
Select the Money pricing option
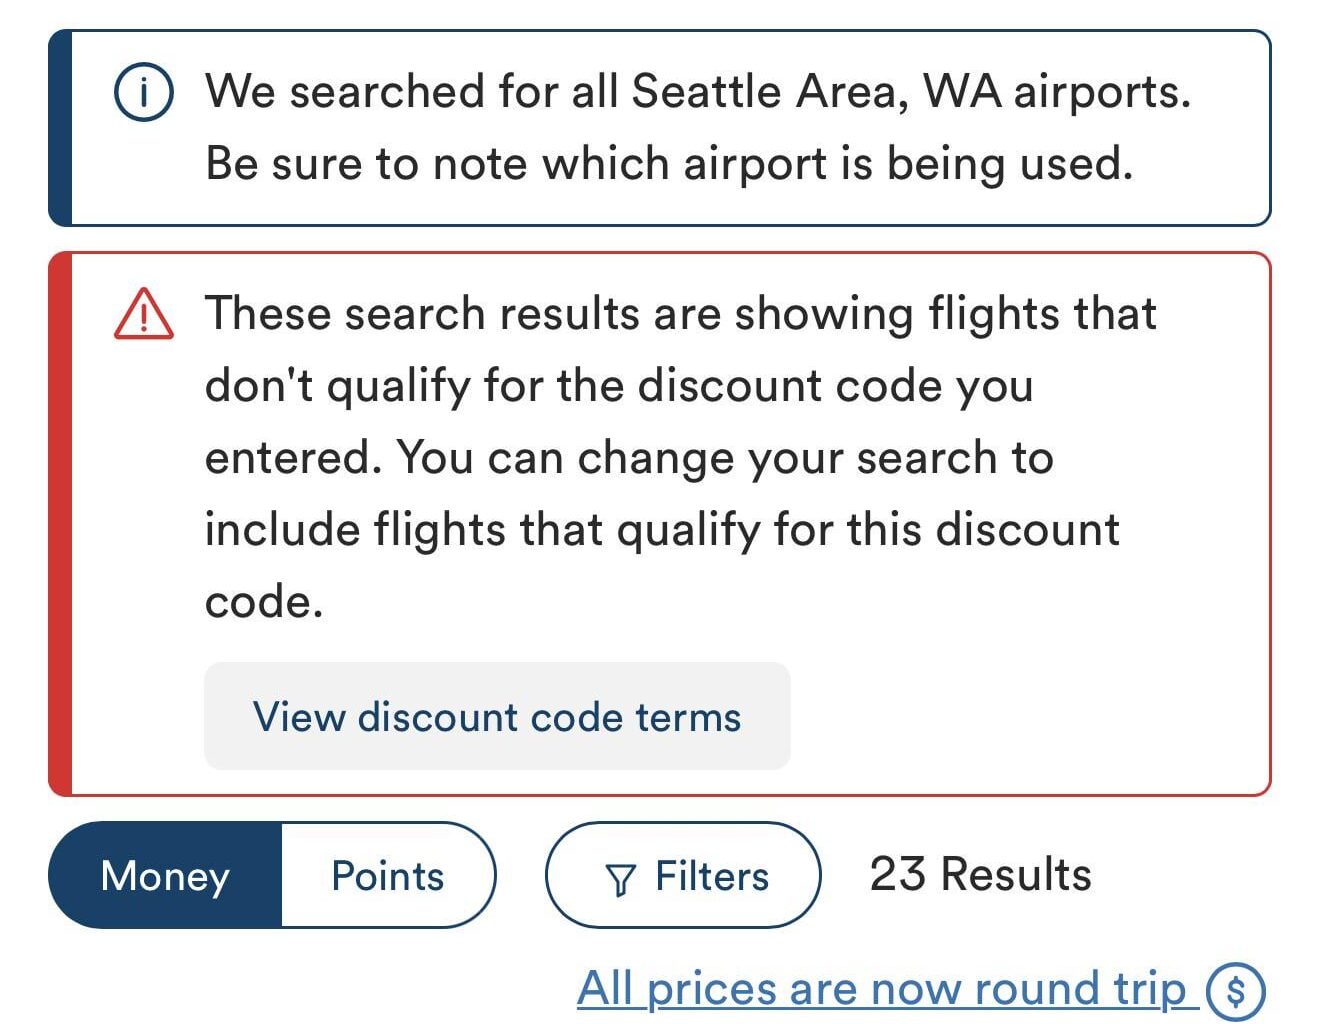(165, 875)
